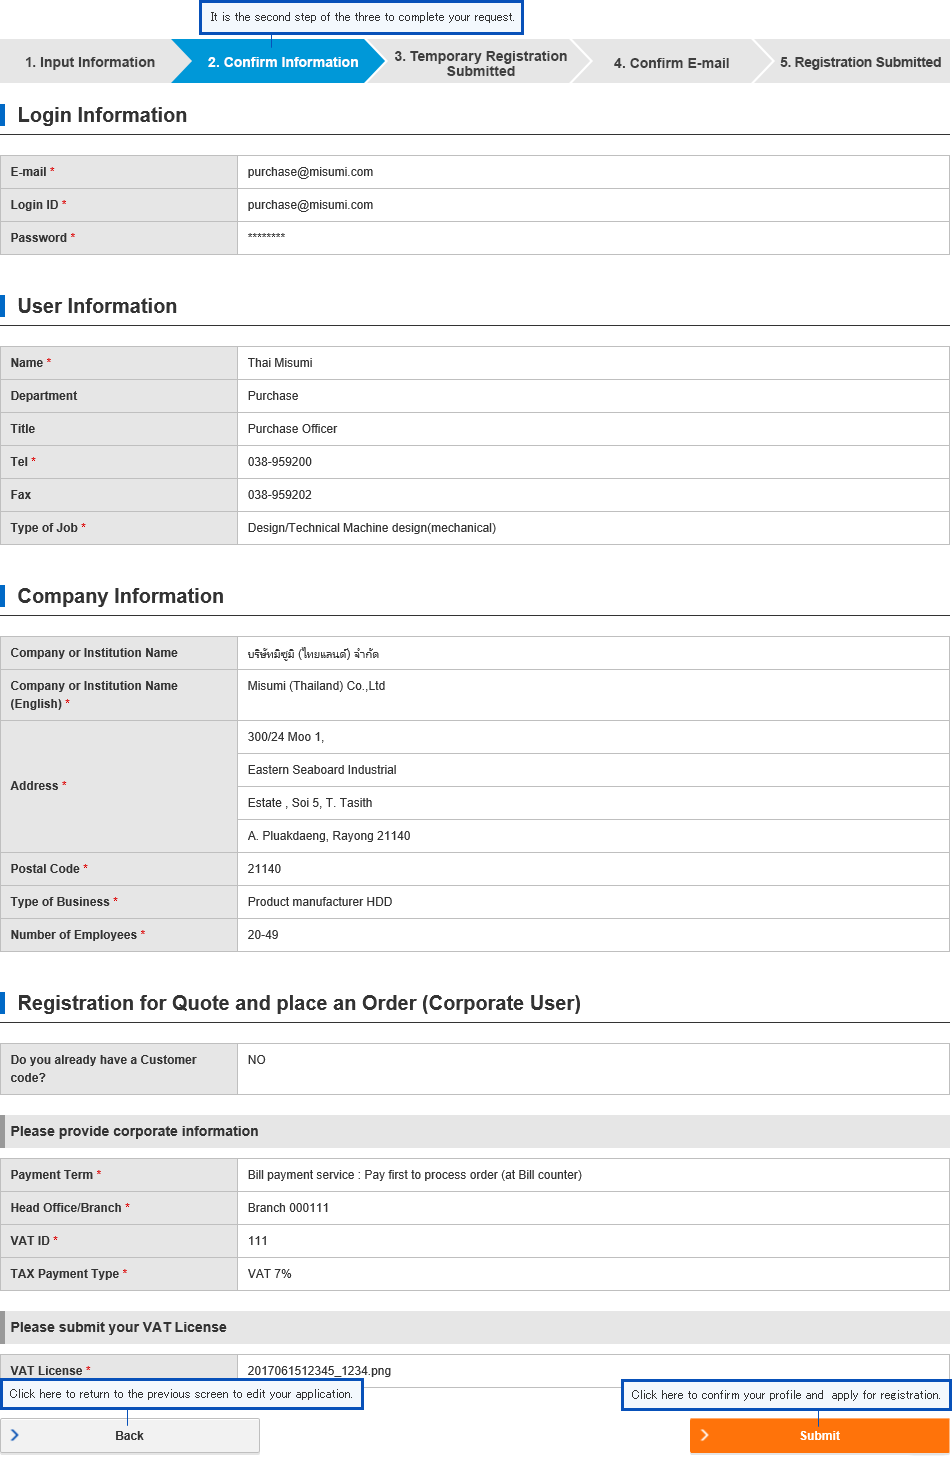Screen dimensions: 952x1460
Task: Click the Customer code answer 'NO'
Action: click(x=257, y=1060)
